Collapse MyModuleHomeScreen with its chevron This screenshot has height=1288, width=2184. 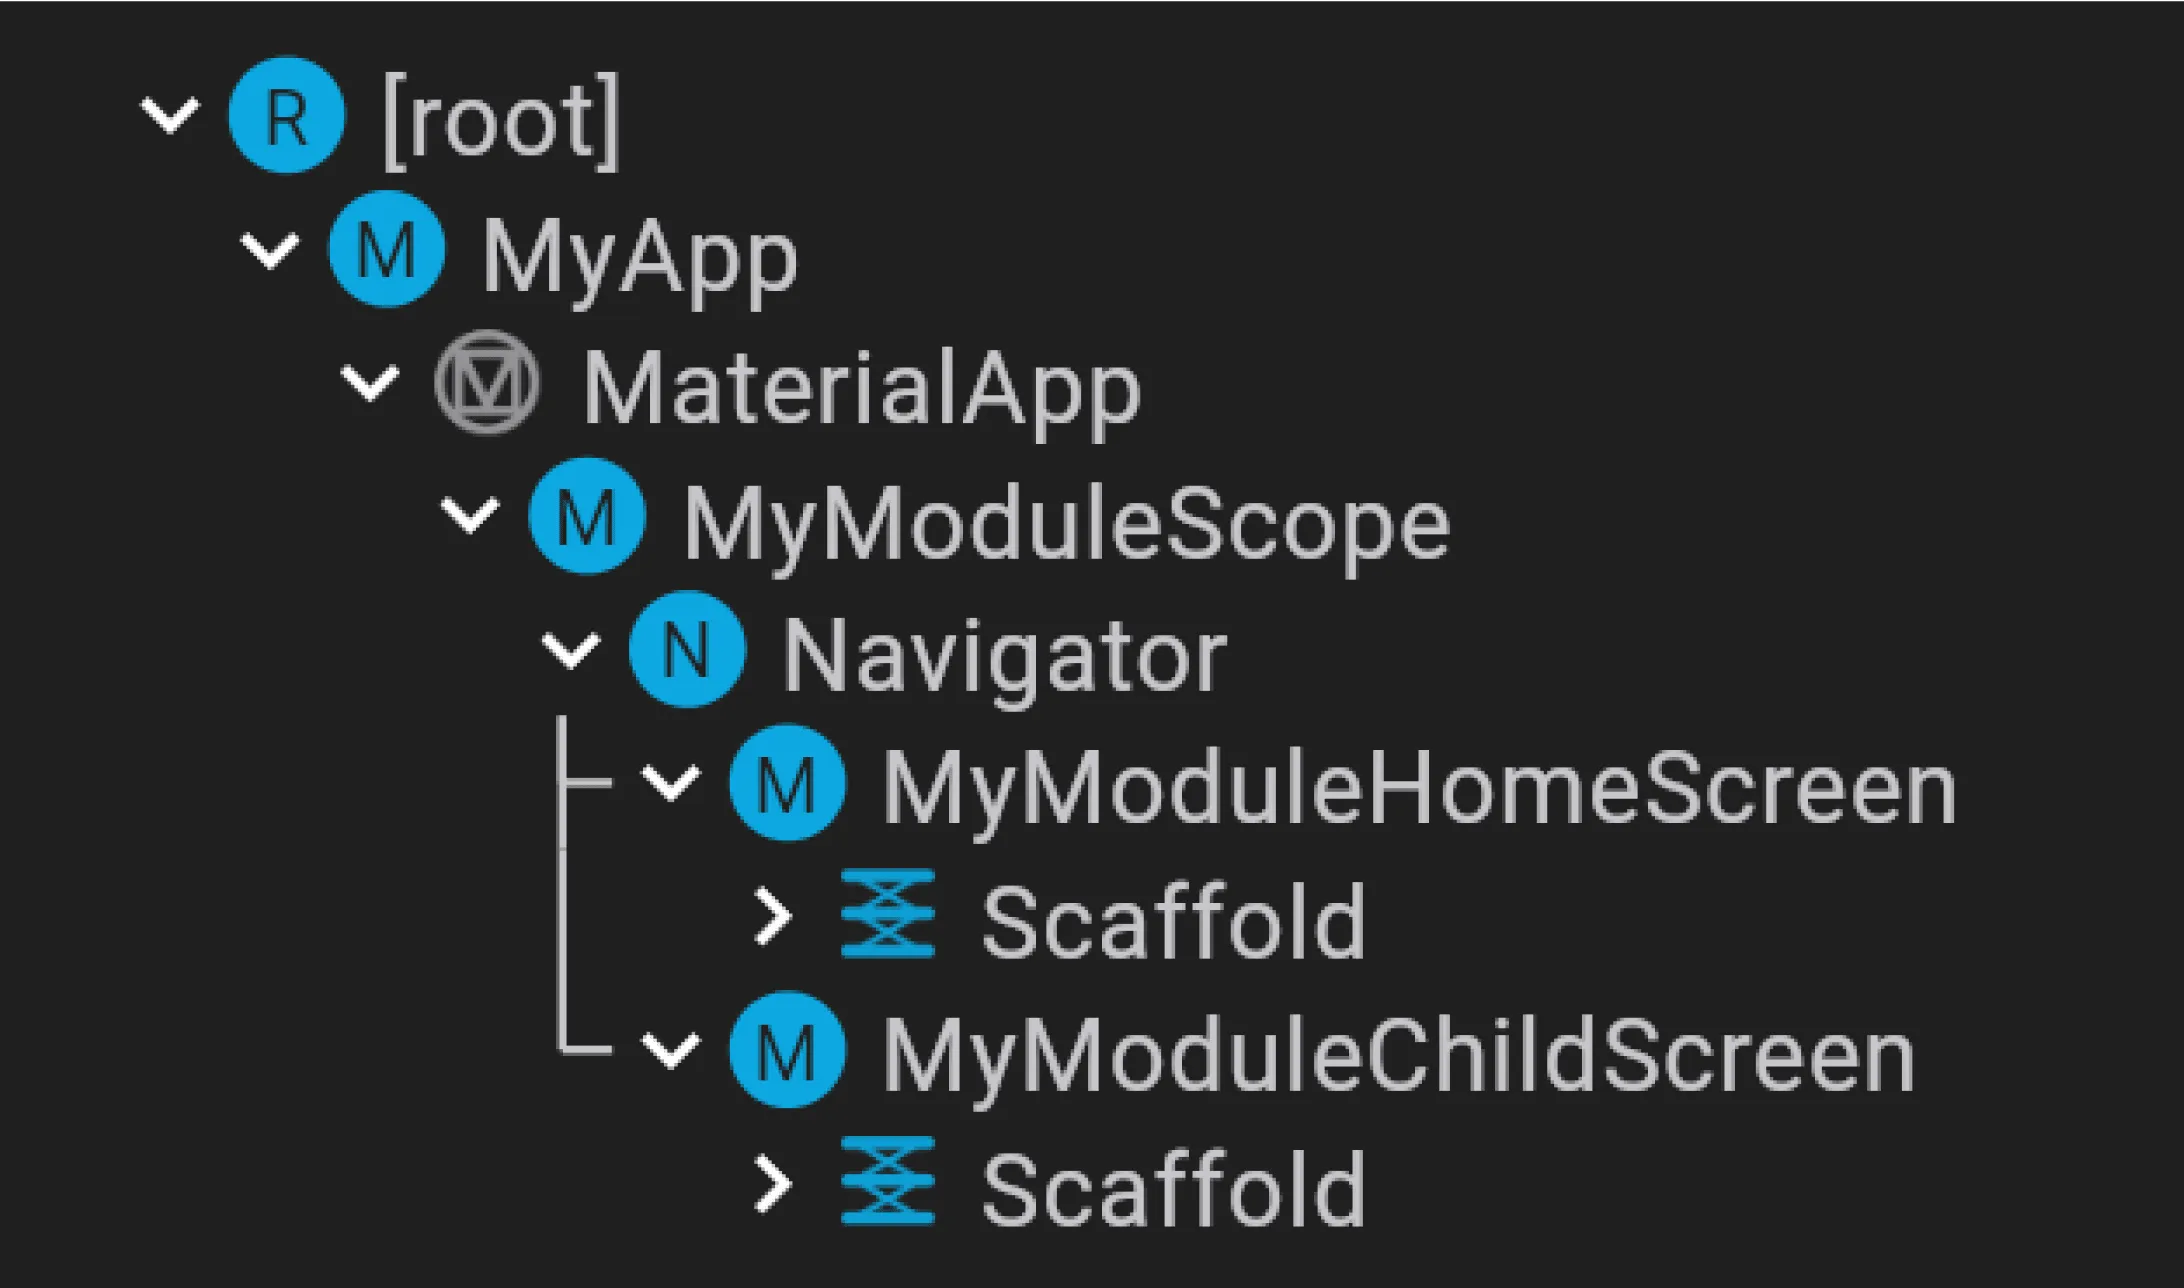(670, 784)
